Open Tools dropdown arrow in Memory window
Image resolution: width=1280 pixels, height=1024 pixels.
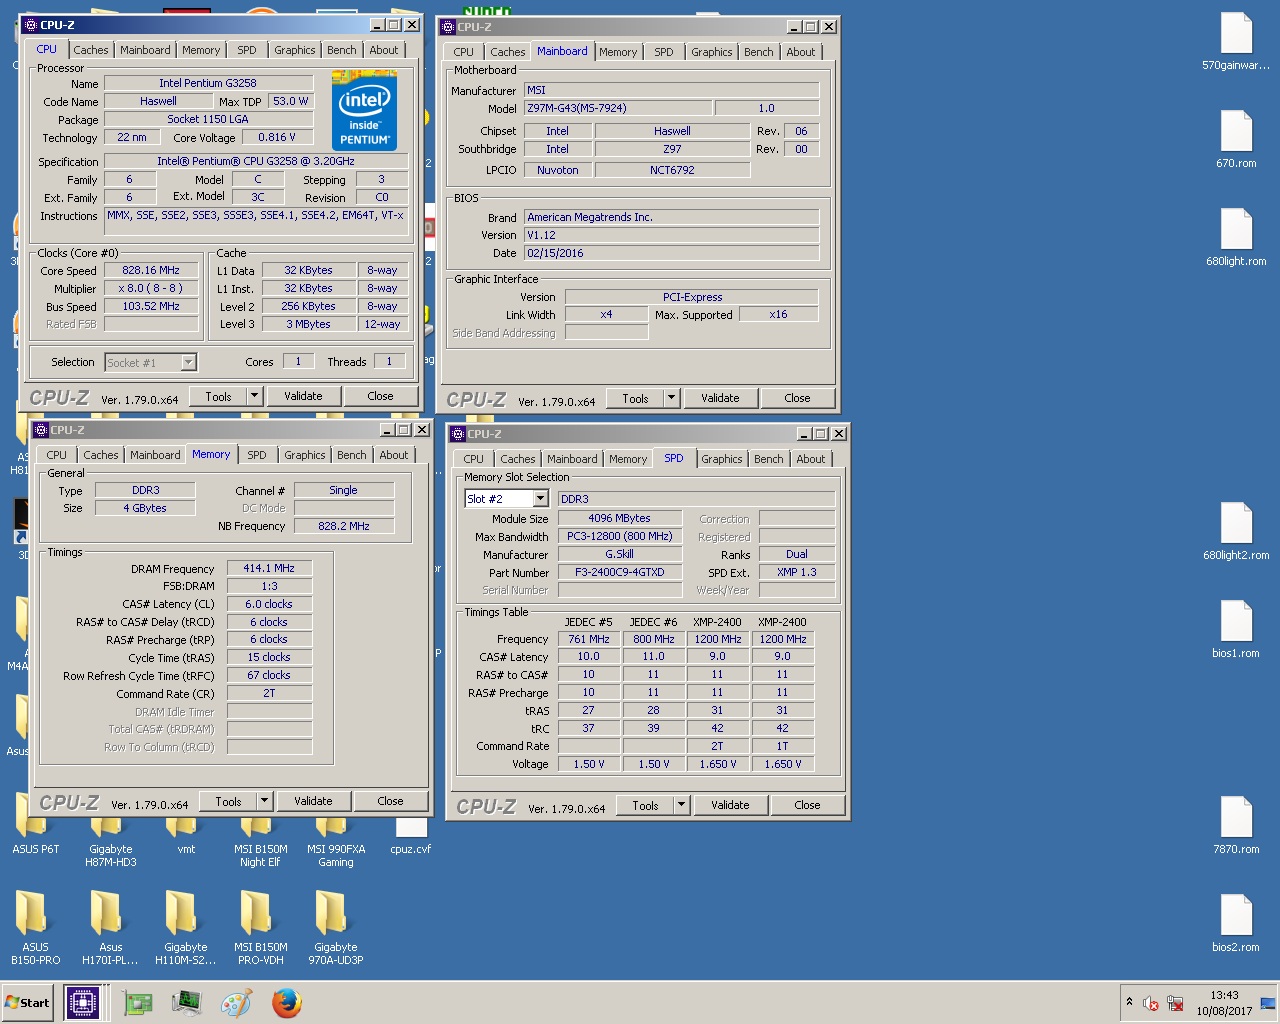[264, 801]
